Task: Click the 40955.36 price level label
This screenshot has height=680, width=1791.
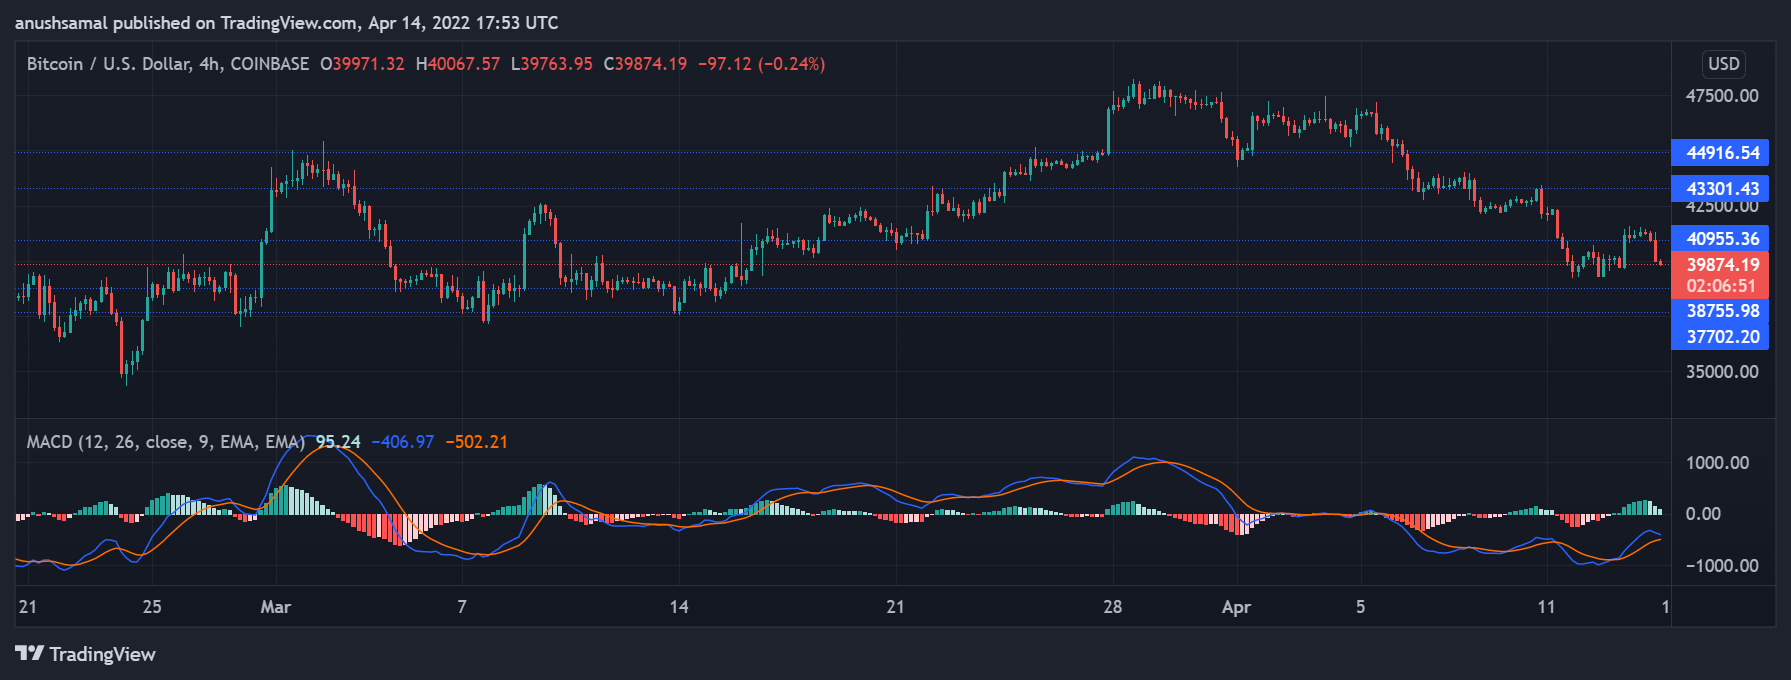Action: (1720, 238)
